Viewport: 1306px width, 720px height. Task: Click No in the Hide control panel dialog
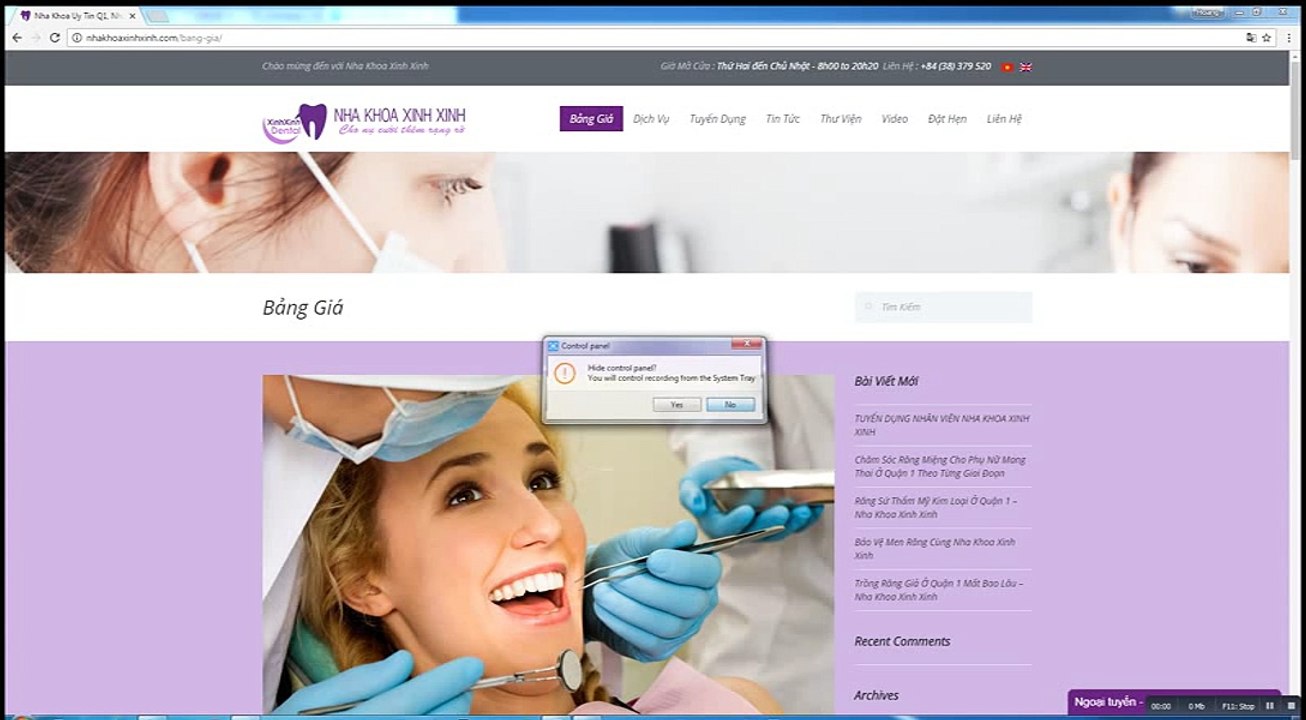click(x=730, y=405)
